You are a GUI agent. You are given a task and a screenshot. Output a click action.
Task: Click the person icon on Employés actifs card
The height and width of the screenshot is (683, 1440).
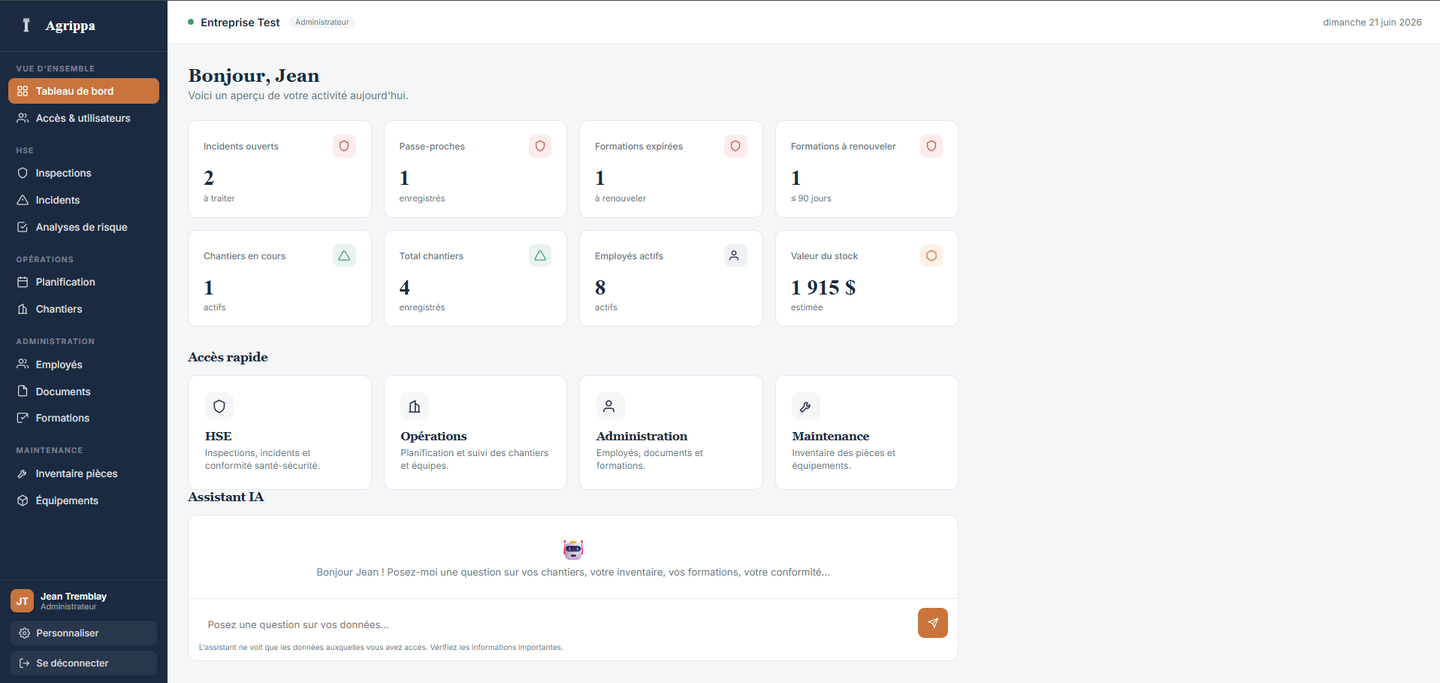(736, 256)
